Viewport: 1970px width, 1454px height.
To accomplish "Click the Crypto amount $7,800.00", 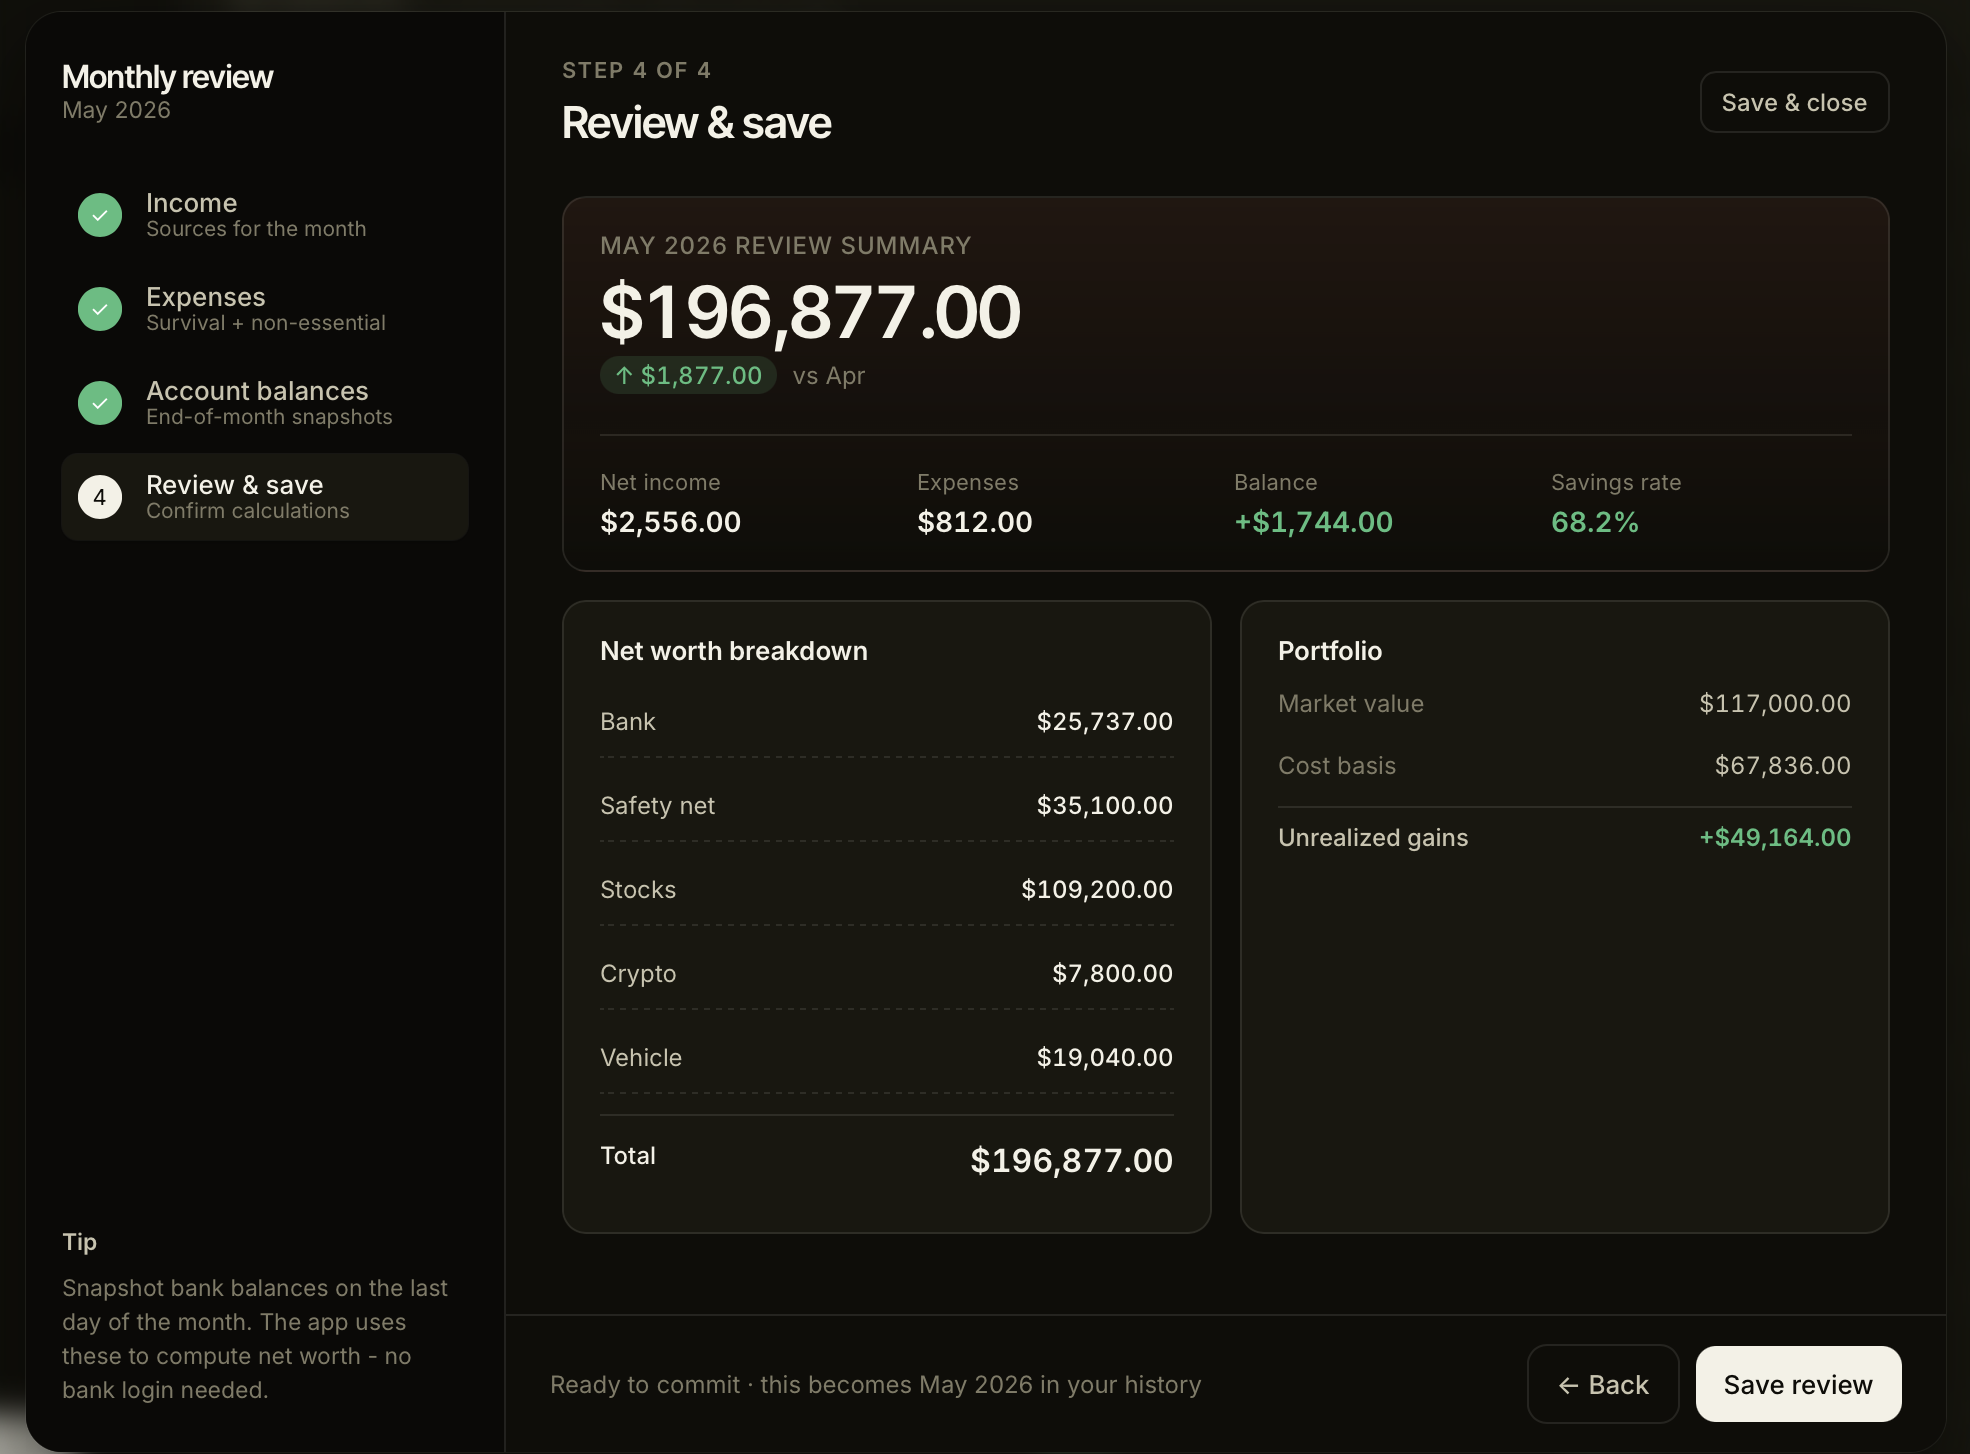I will (x=1112, y=973).
